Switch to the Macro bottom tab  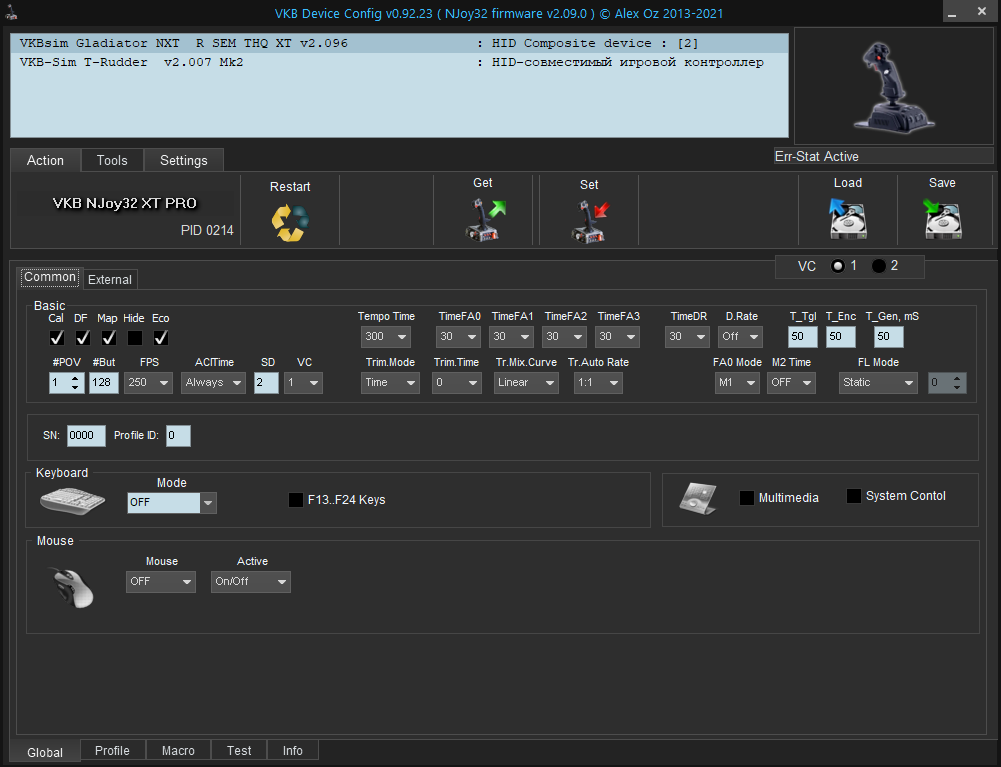178,750
